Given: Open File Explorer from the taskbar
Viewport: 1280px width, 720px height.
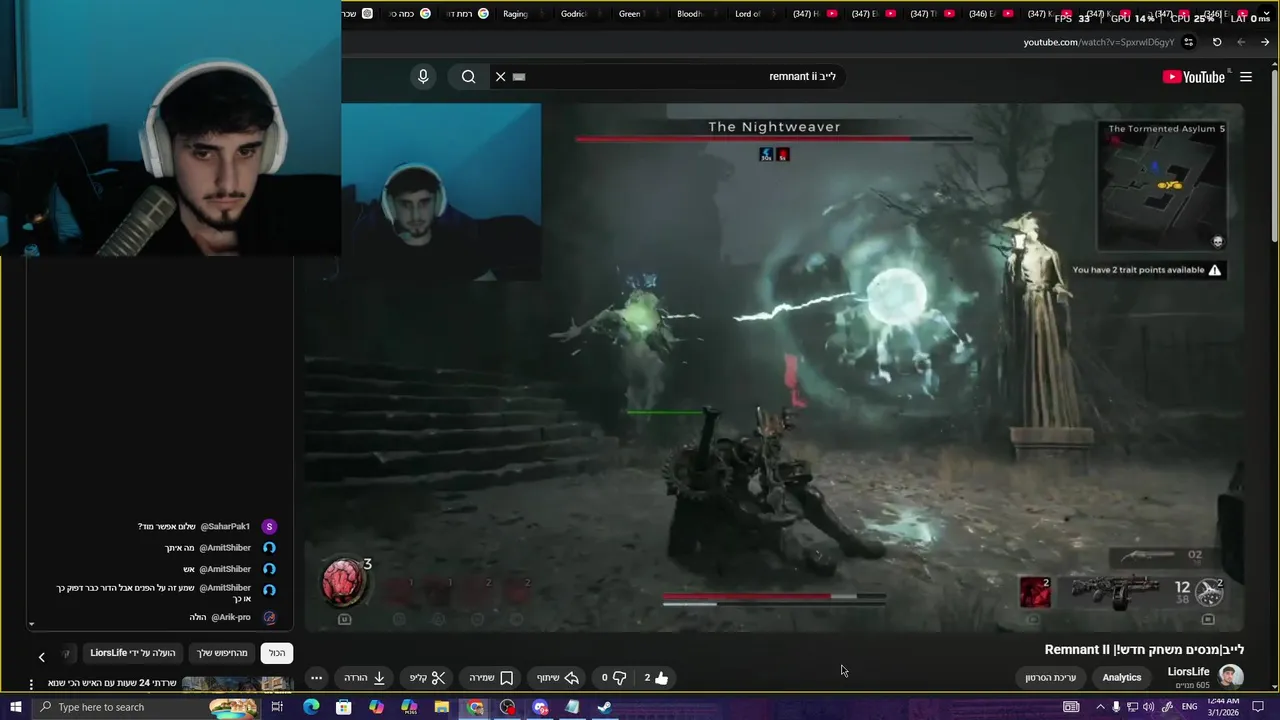Looking at the screenshot, I should 441,707.
